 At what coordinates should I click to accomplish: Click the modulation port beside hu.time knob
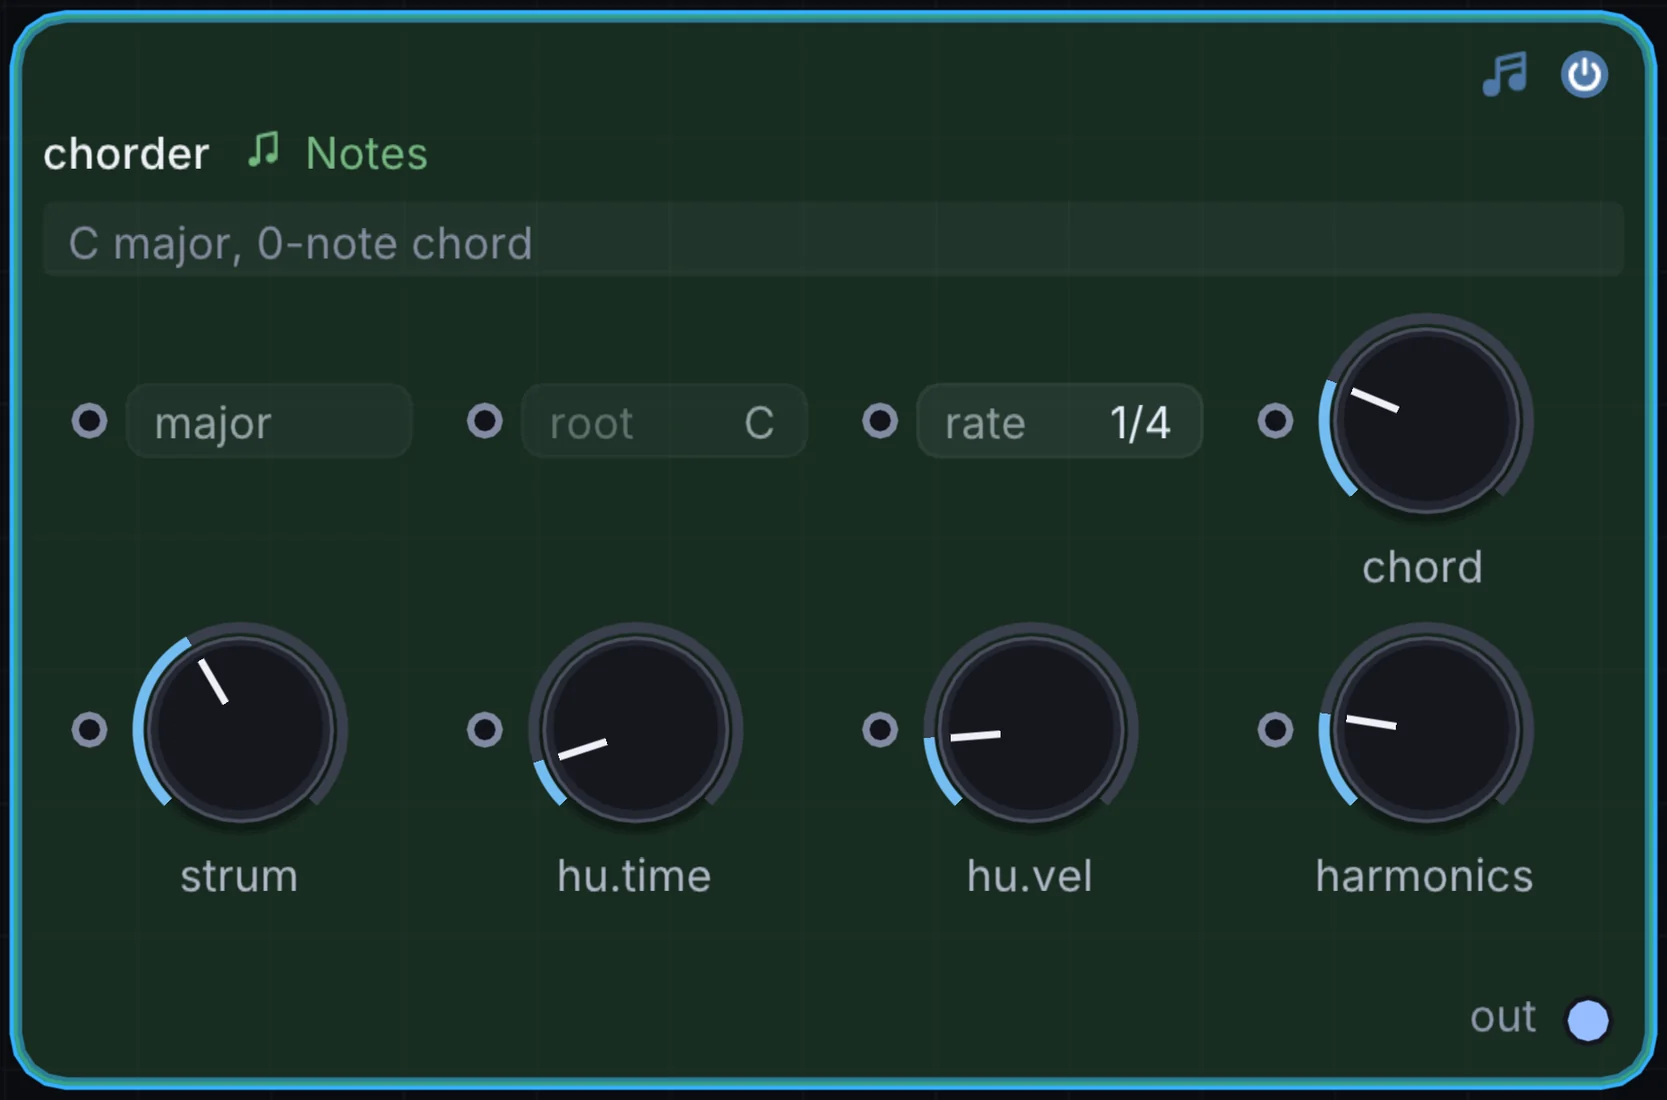485,730
